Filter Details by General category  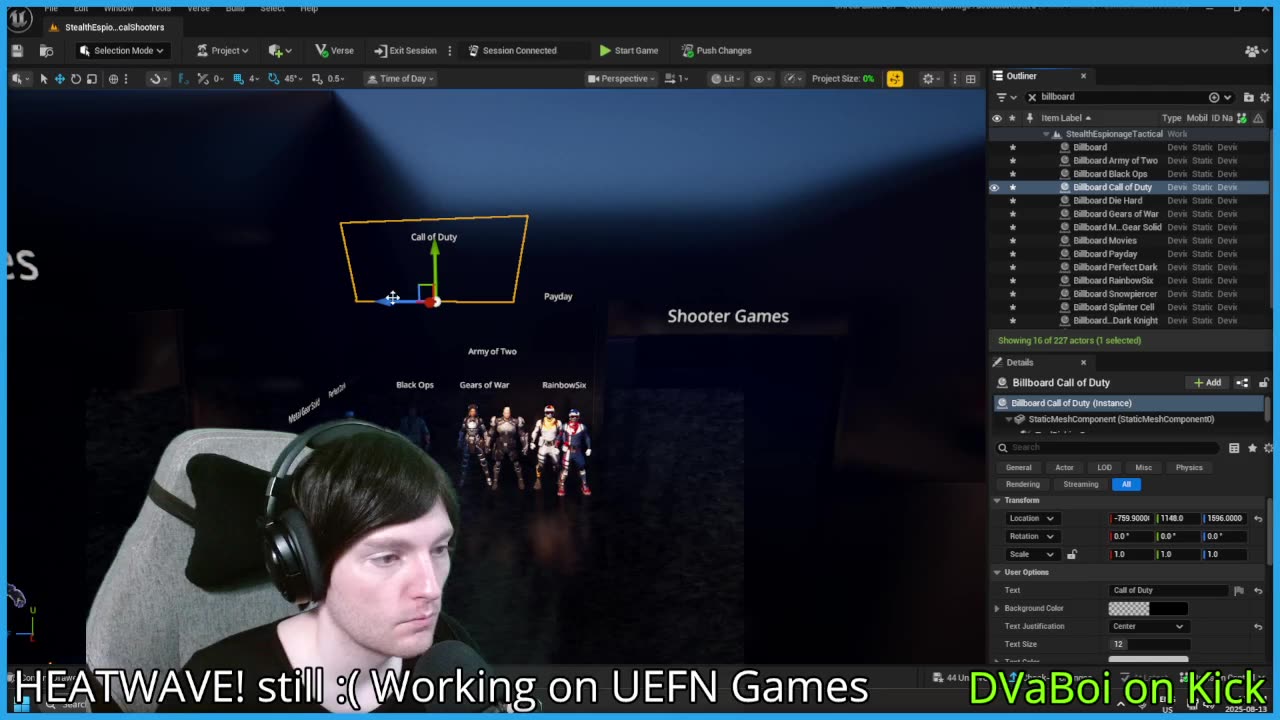pyautogui.click(x=1018, y=467)
